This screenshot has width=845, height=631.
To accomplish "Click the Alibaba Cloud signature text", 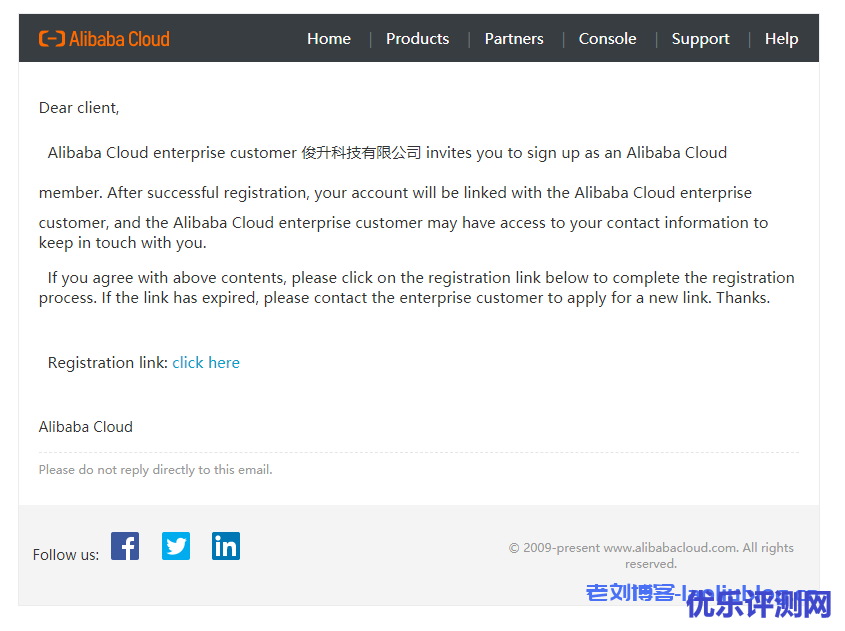I will coord(86,427).
